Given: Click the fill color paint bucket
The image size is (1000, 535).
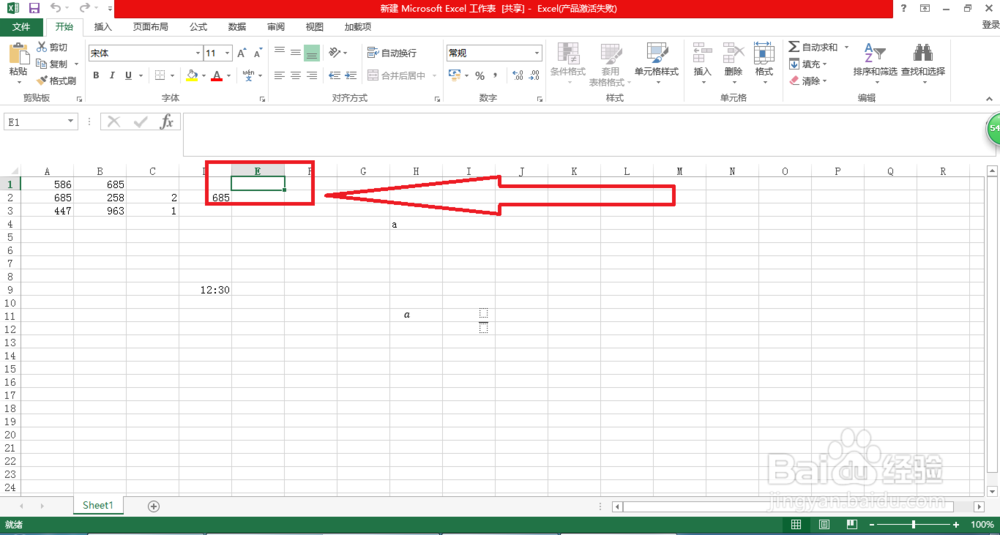Looking at the screenshot, I should (x=191, y=75).
